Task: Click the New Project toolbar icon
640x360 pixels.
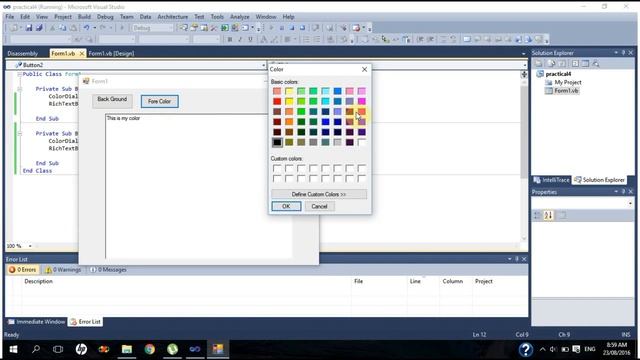Action: [x=14, y=28]
